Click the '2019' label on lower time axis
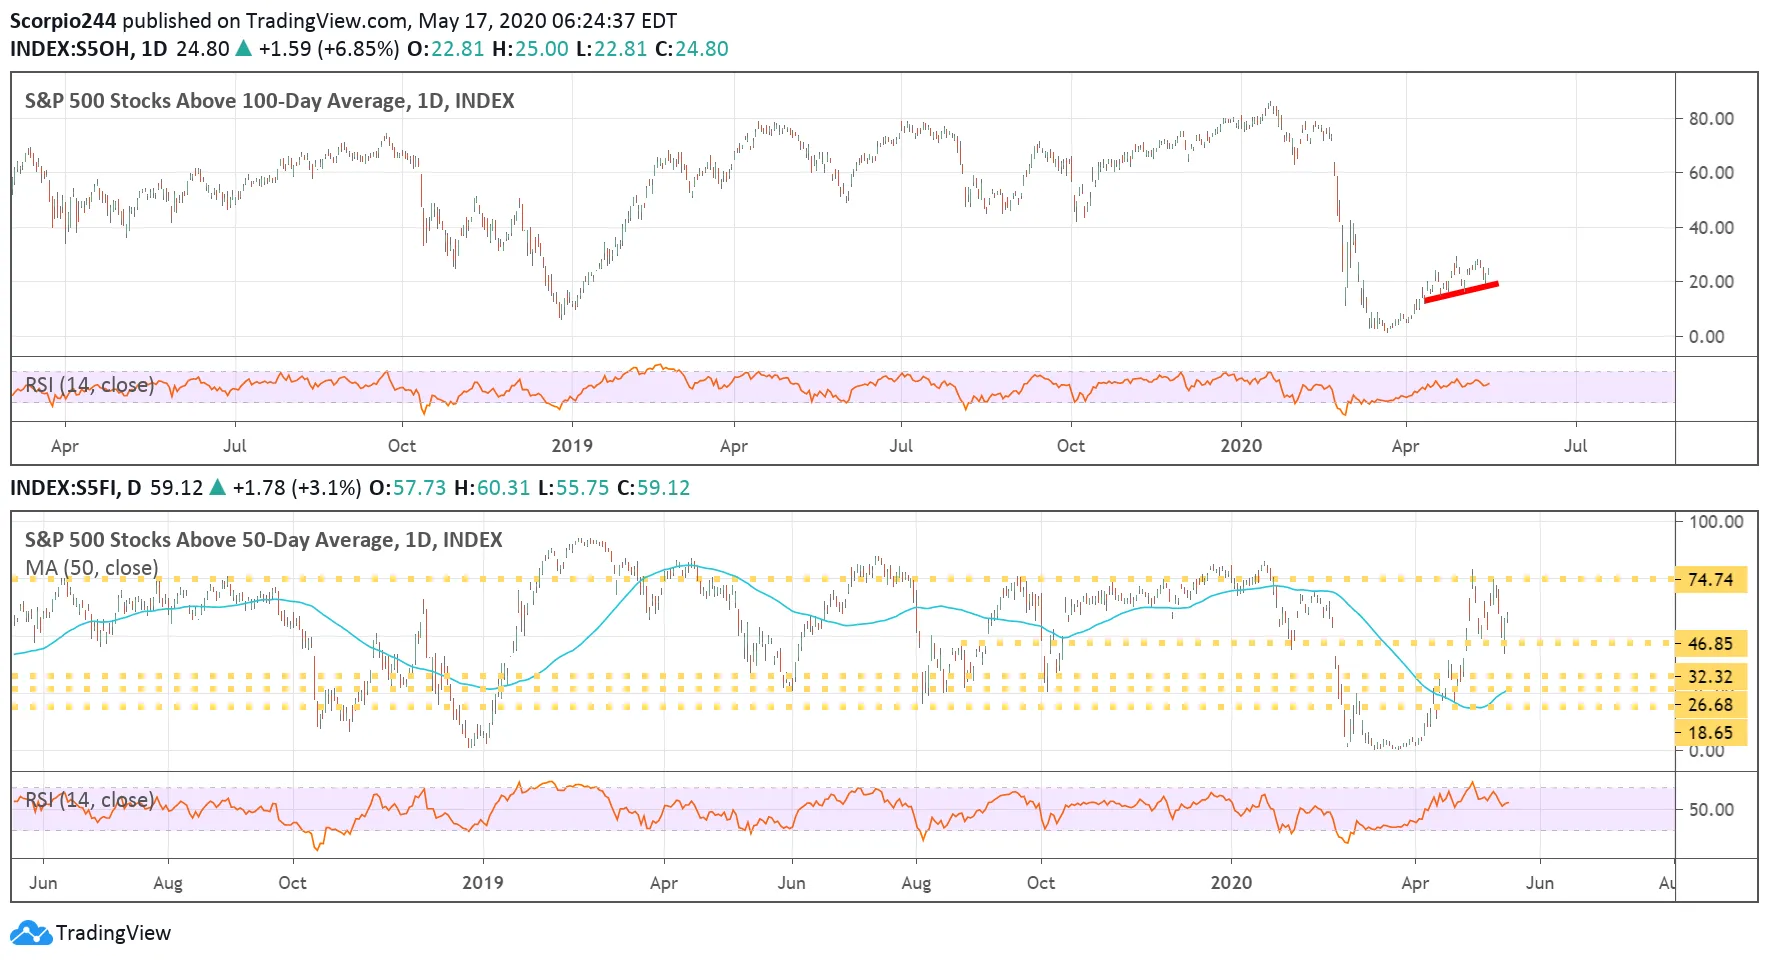 [483, 883]
